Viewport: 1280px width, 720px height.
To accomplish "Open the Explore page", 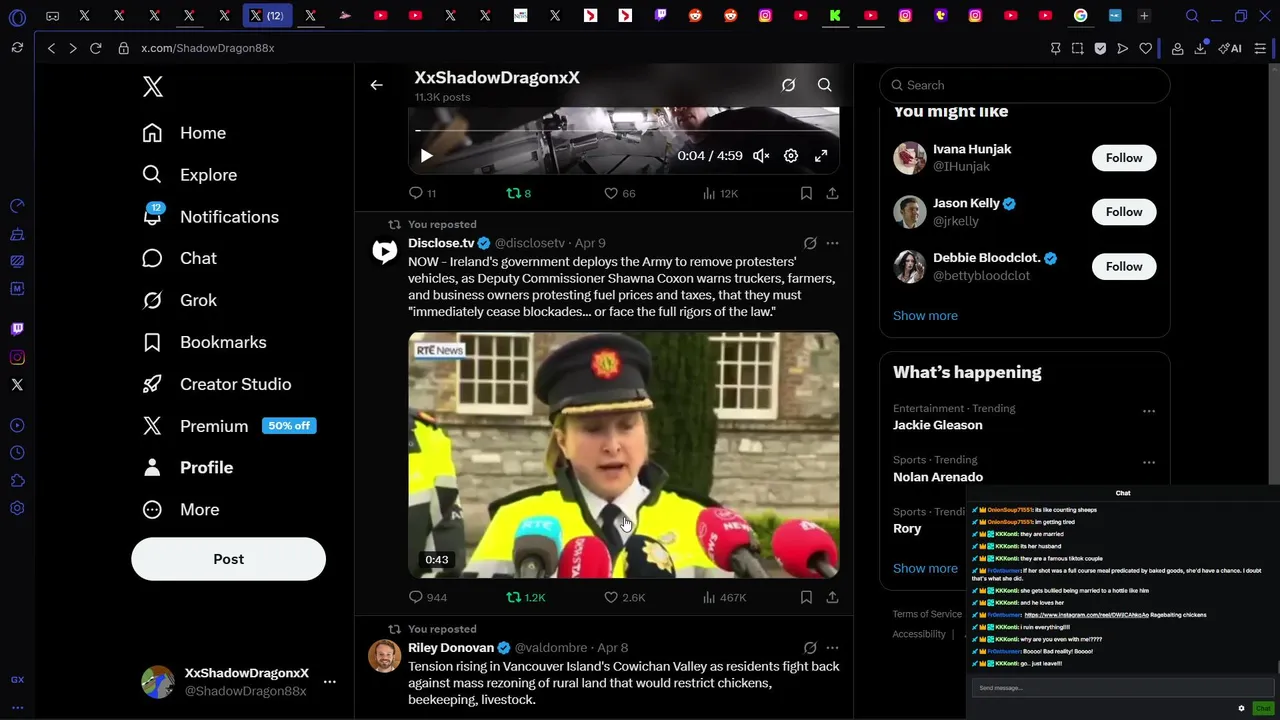I will (x=190, y=175).
